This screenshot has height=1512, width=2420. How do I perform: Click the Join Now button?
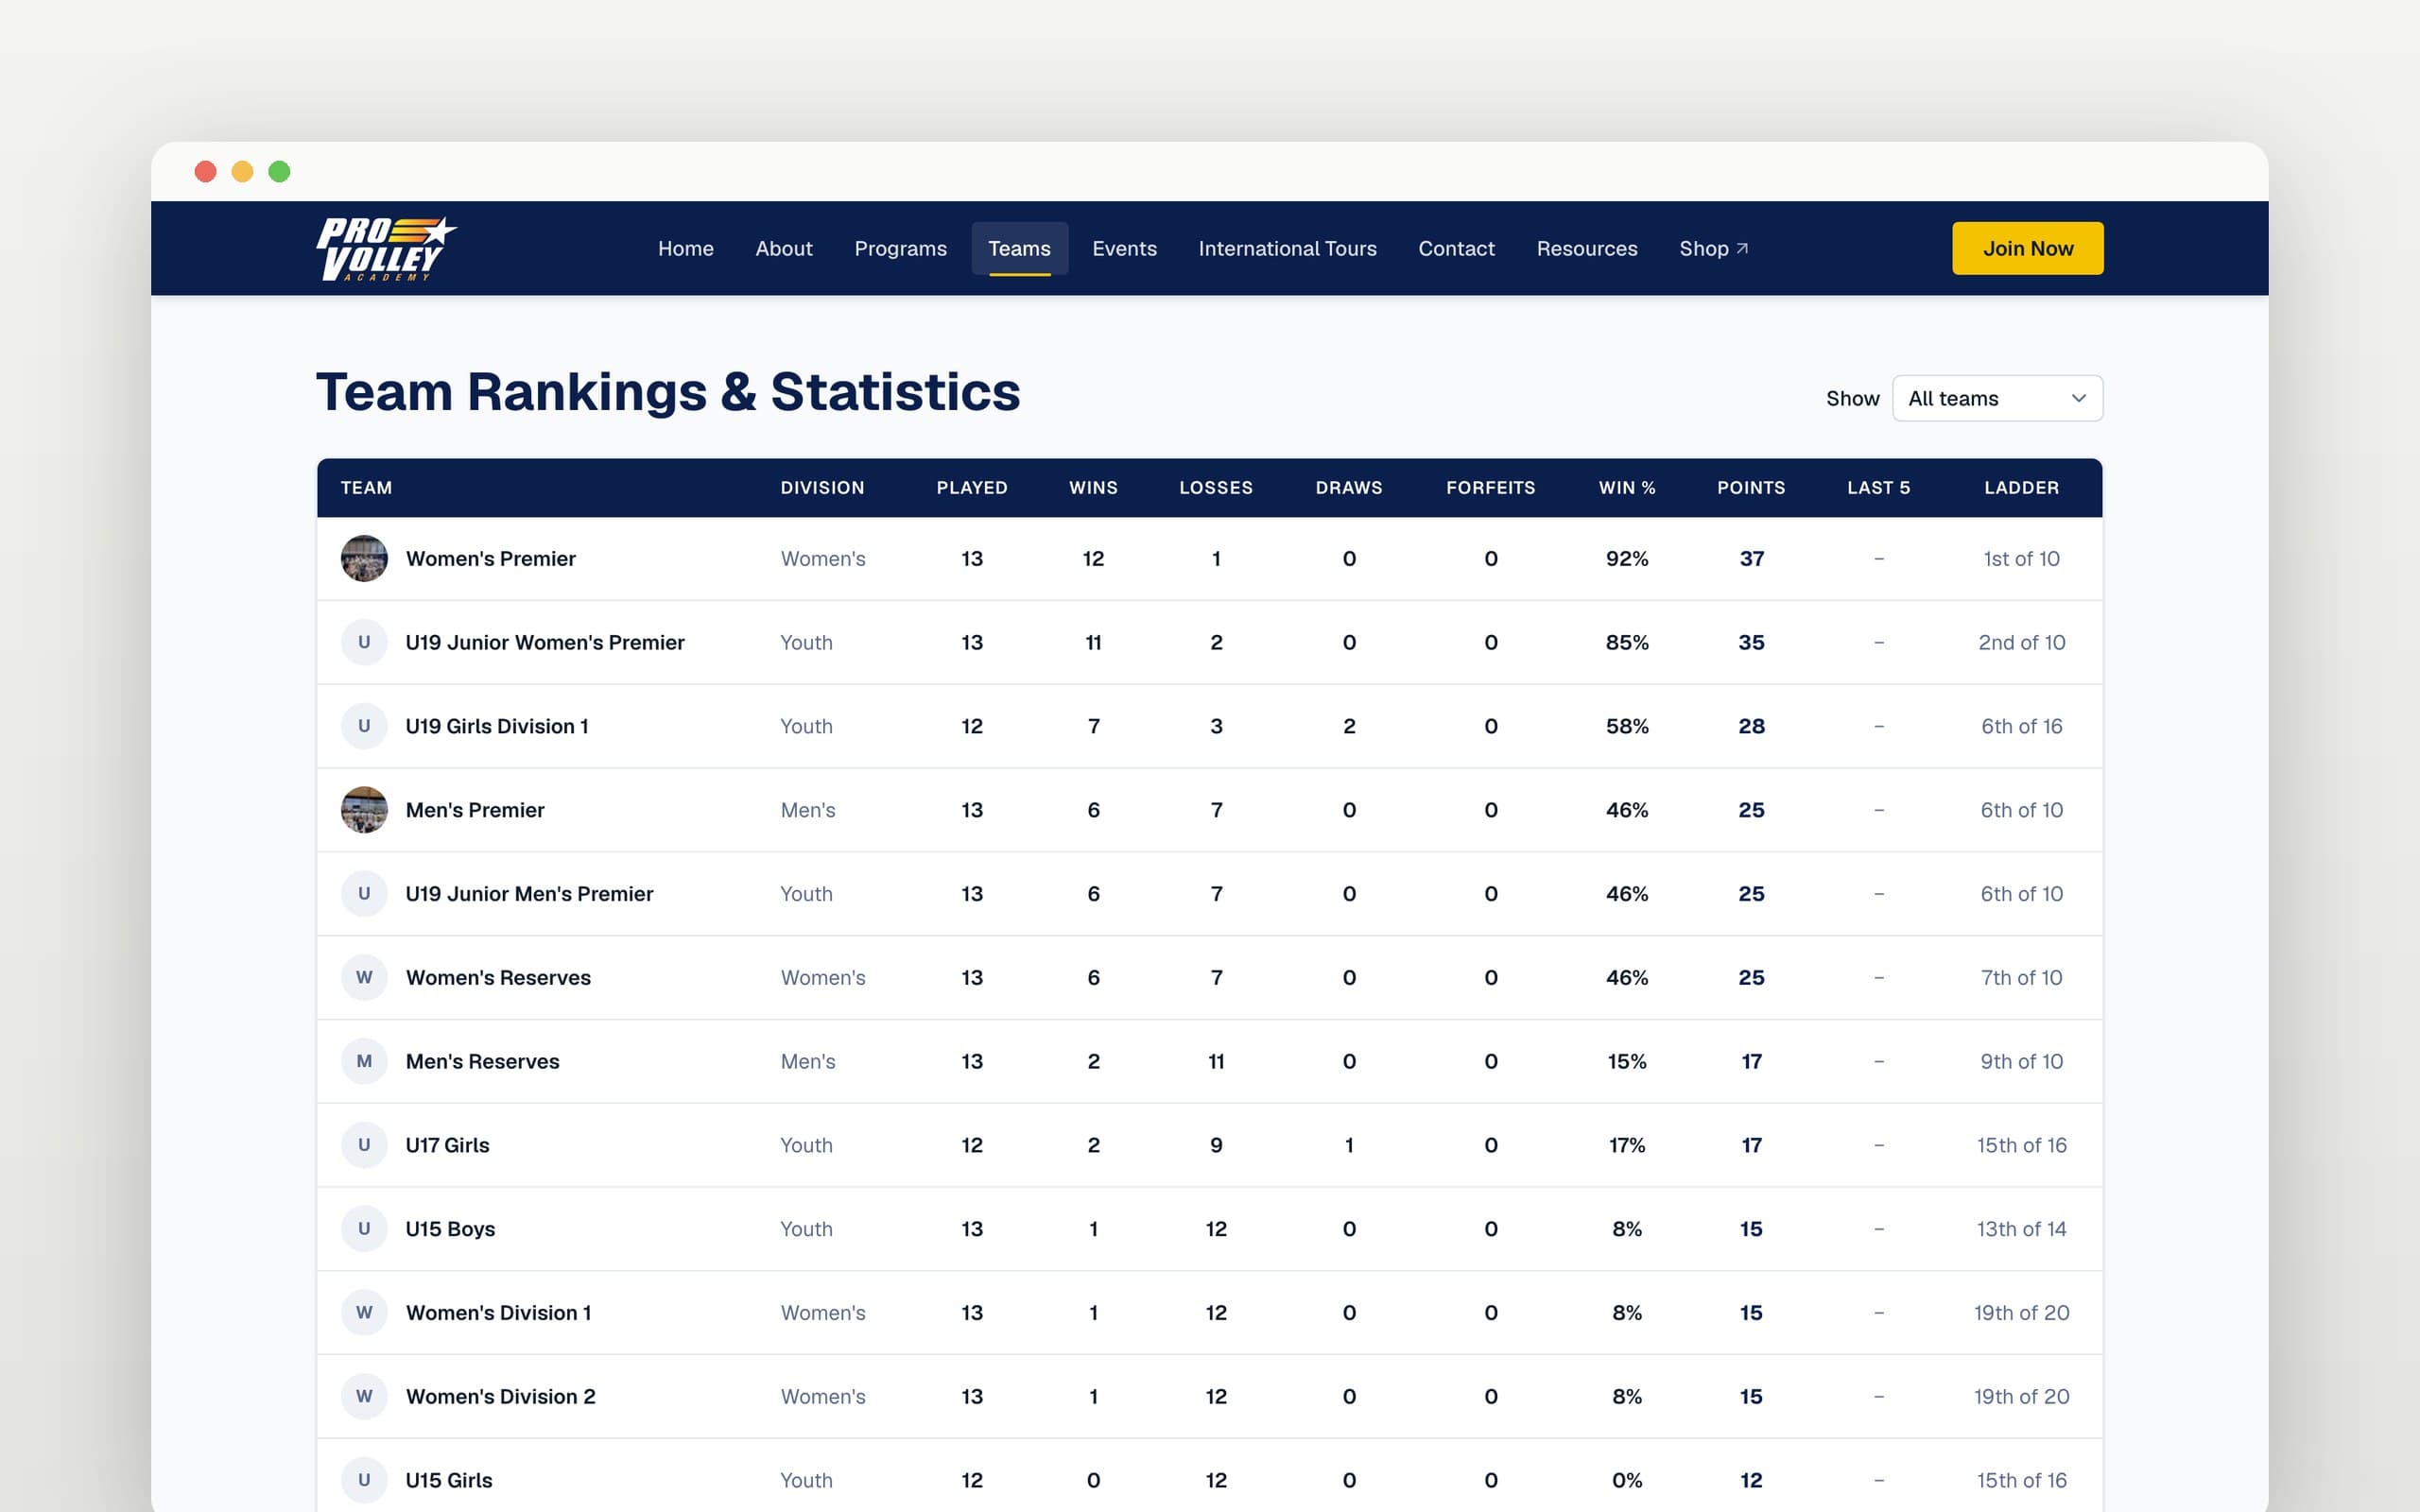tap(2027, 248)
